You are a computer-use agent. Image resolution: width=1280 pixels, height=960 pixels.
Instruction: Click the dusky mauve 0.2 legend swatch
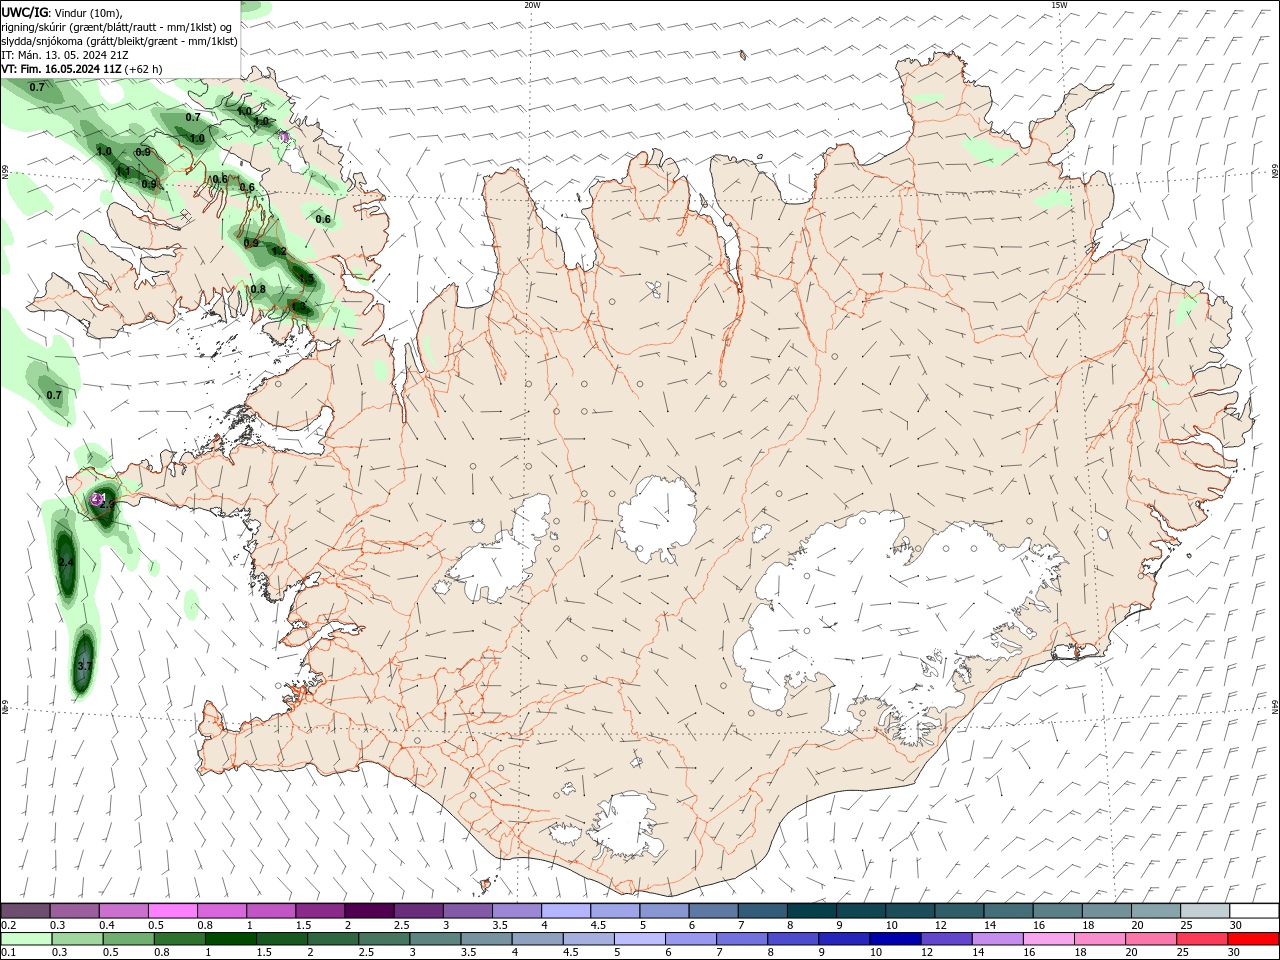[25, 911]
